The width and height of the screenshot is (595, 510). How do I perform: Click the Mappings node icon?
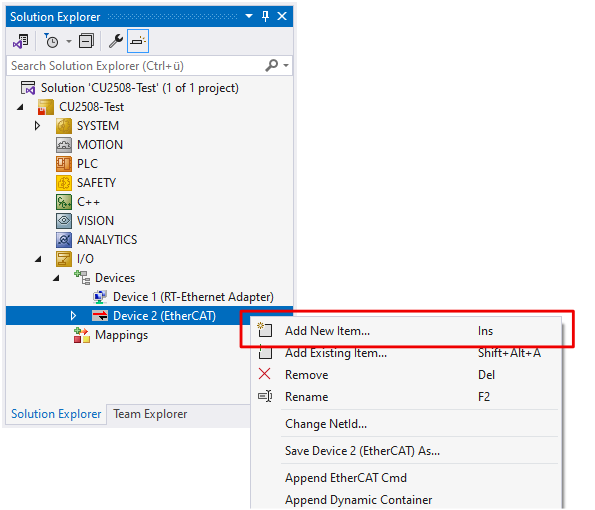point(82,335)
